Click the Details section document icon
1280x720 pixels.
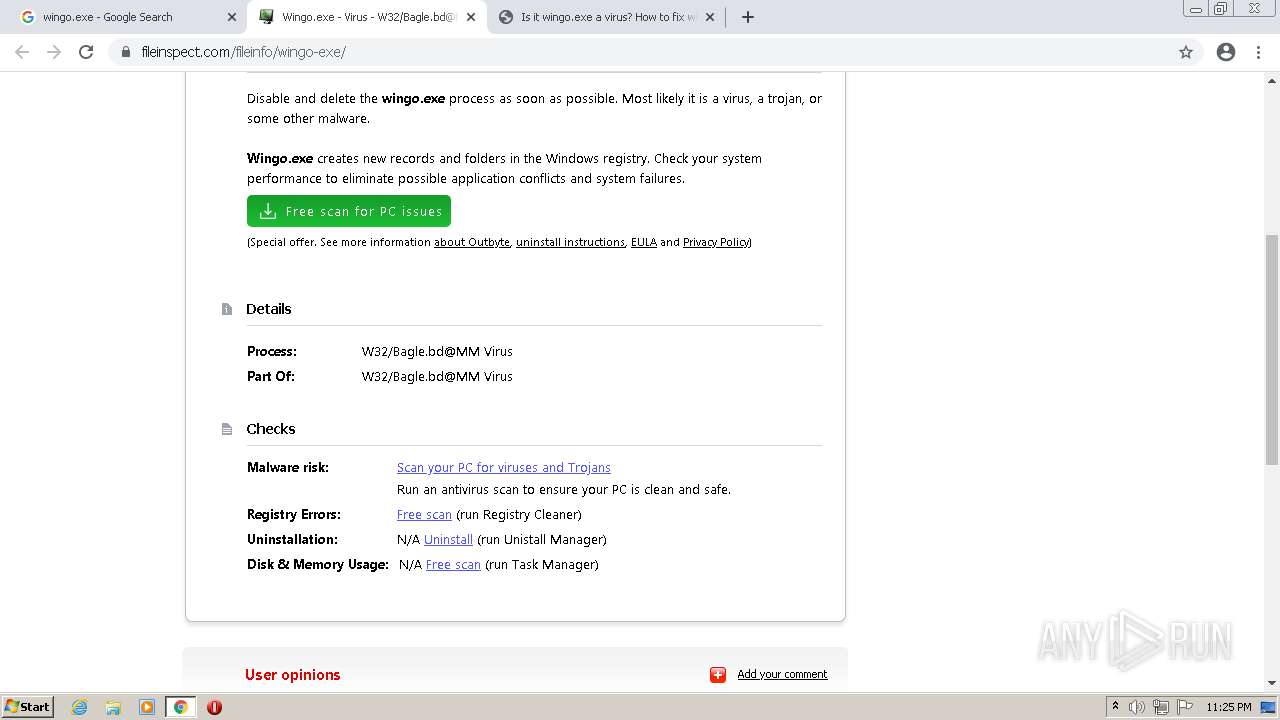(227, 309)
